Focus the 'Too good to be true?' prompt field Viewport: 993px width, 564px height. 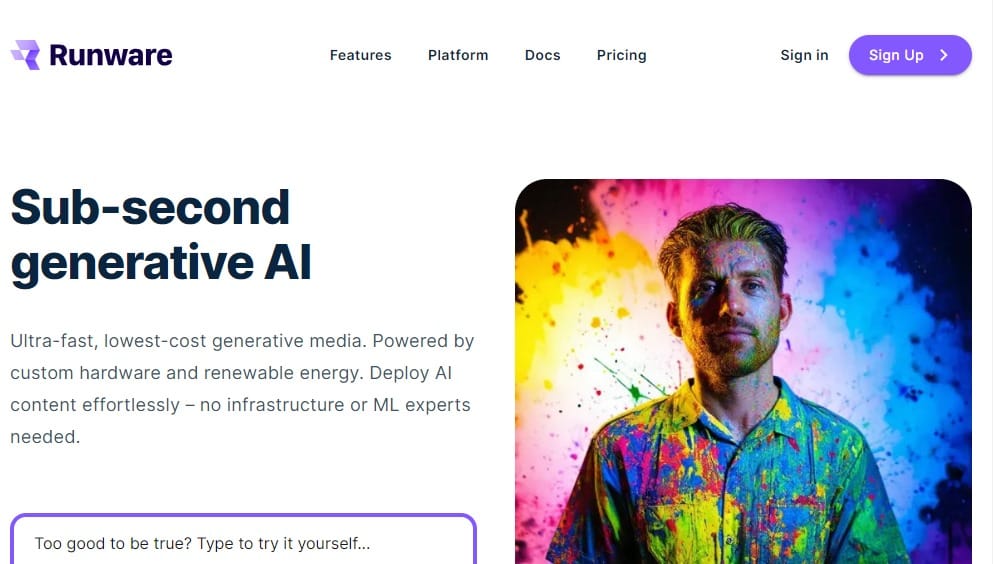tap(243, 540)
